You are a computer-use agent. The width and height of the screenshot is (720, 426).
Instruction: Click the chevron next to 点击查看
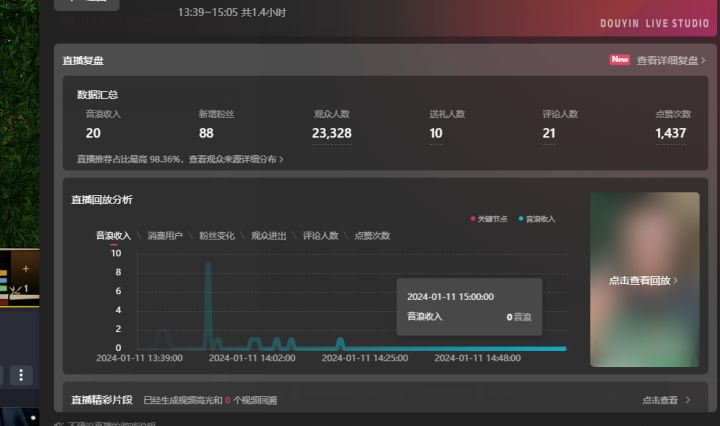click(687, 400)
